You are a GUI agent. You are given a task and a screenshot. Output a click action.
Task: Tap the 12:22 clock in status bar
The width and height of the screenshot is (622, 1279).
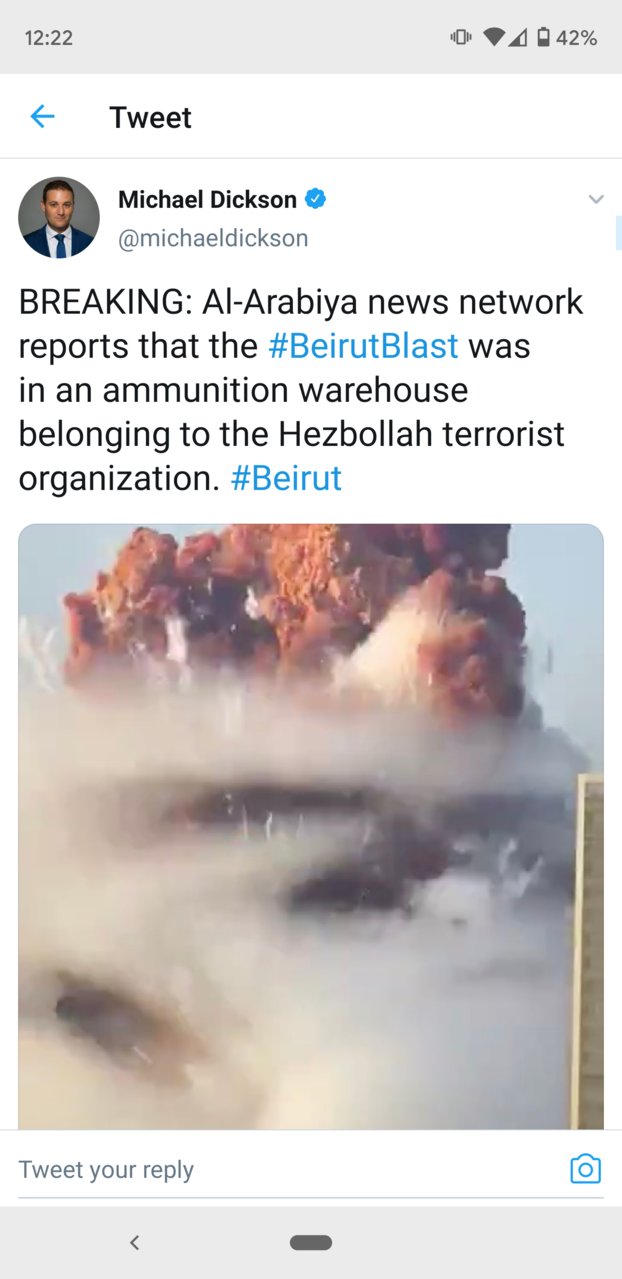48,38
